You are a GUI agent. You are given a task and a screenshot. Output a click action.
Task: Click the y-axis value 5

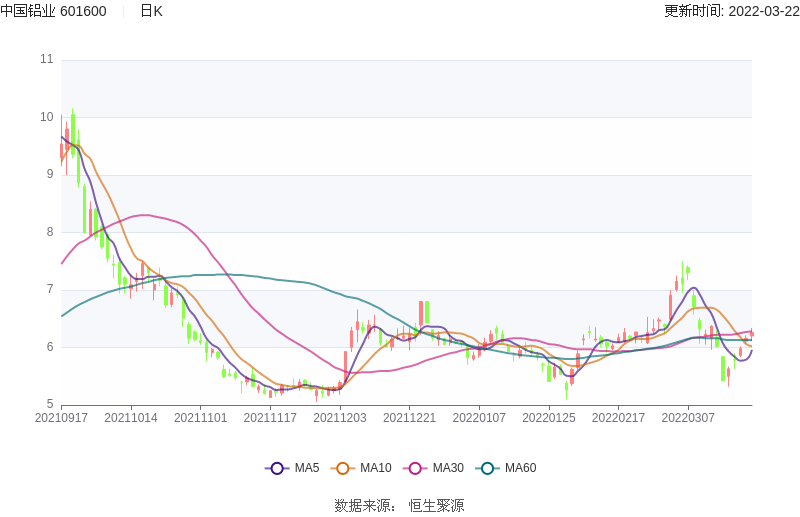click(49, 405)
